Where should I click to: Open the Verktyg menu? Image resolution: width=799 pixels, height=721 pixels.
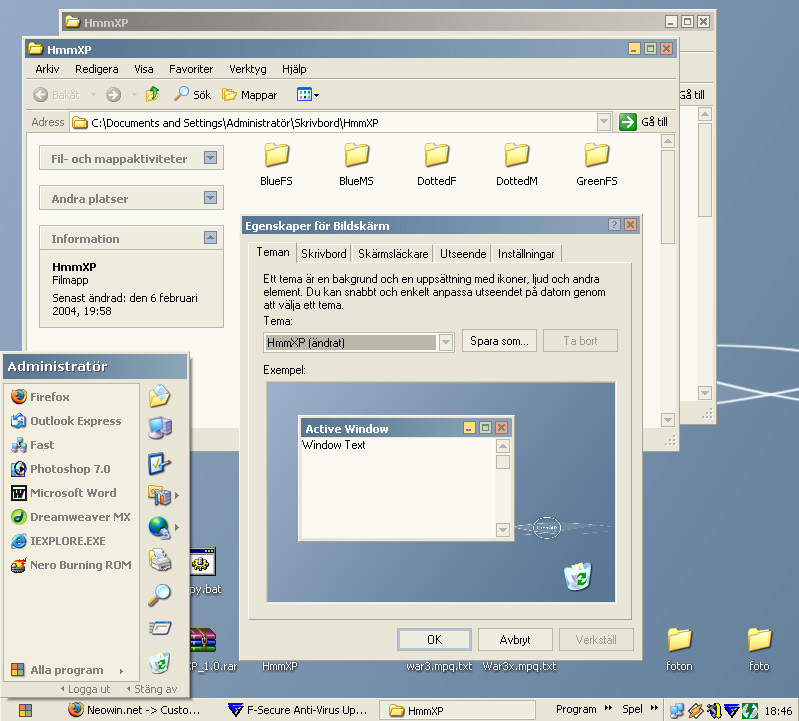tap(248, 69)
